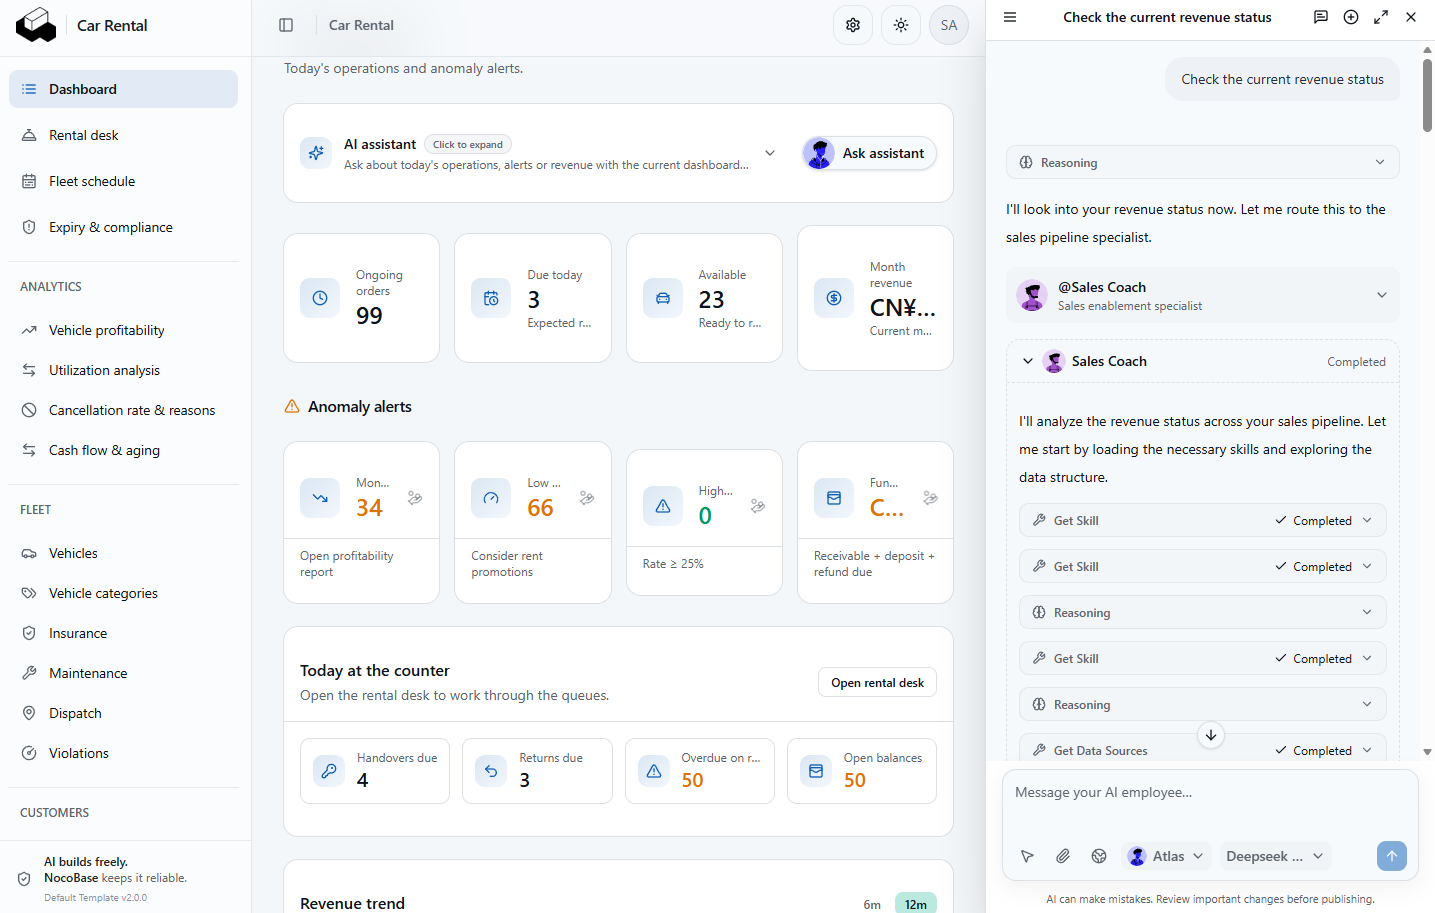1435x913 pixels.
Task: Toggle the sidebar collapse icon
Action: [286, 25]
